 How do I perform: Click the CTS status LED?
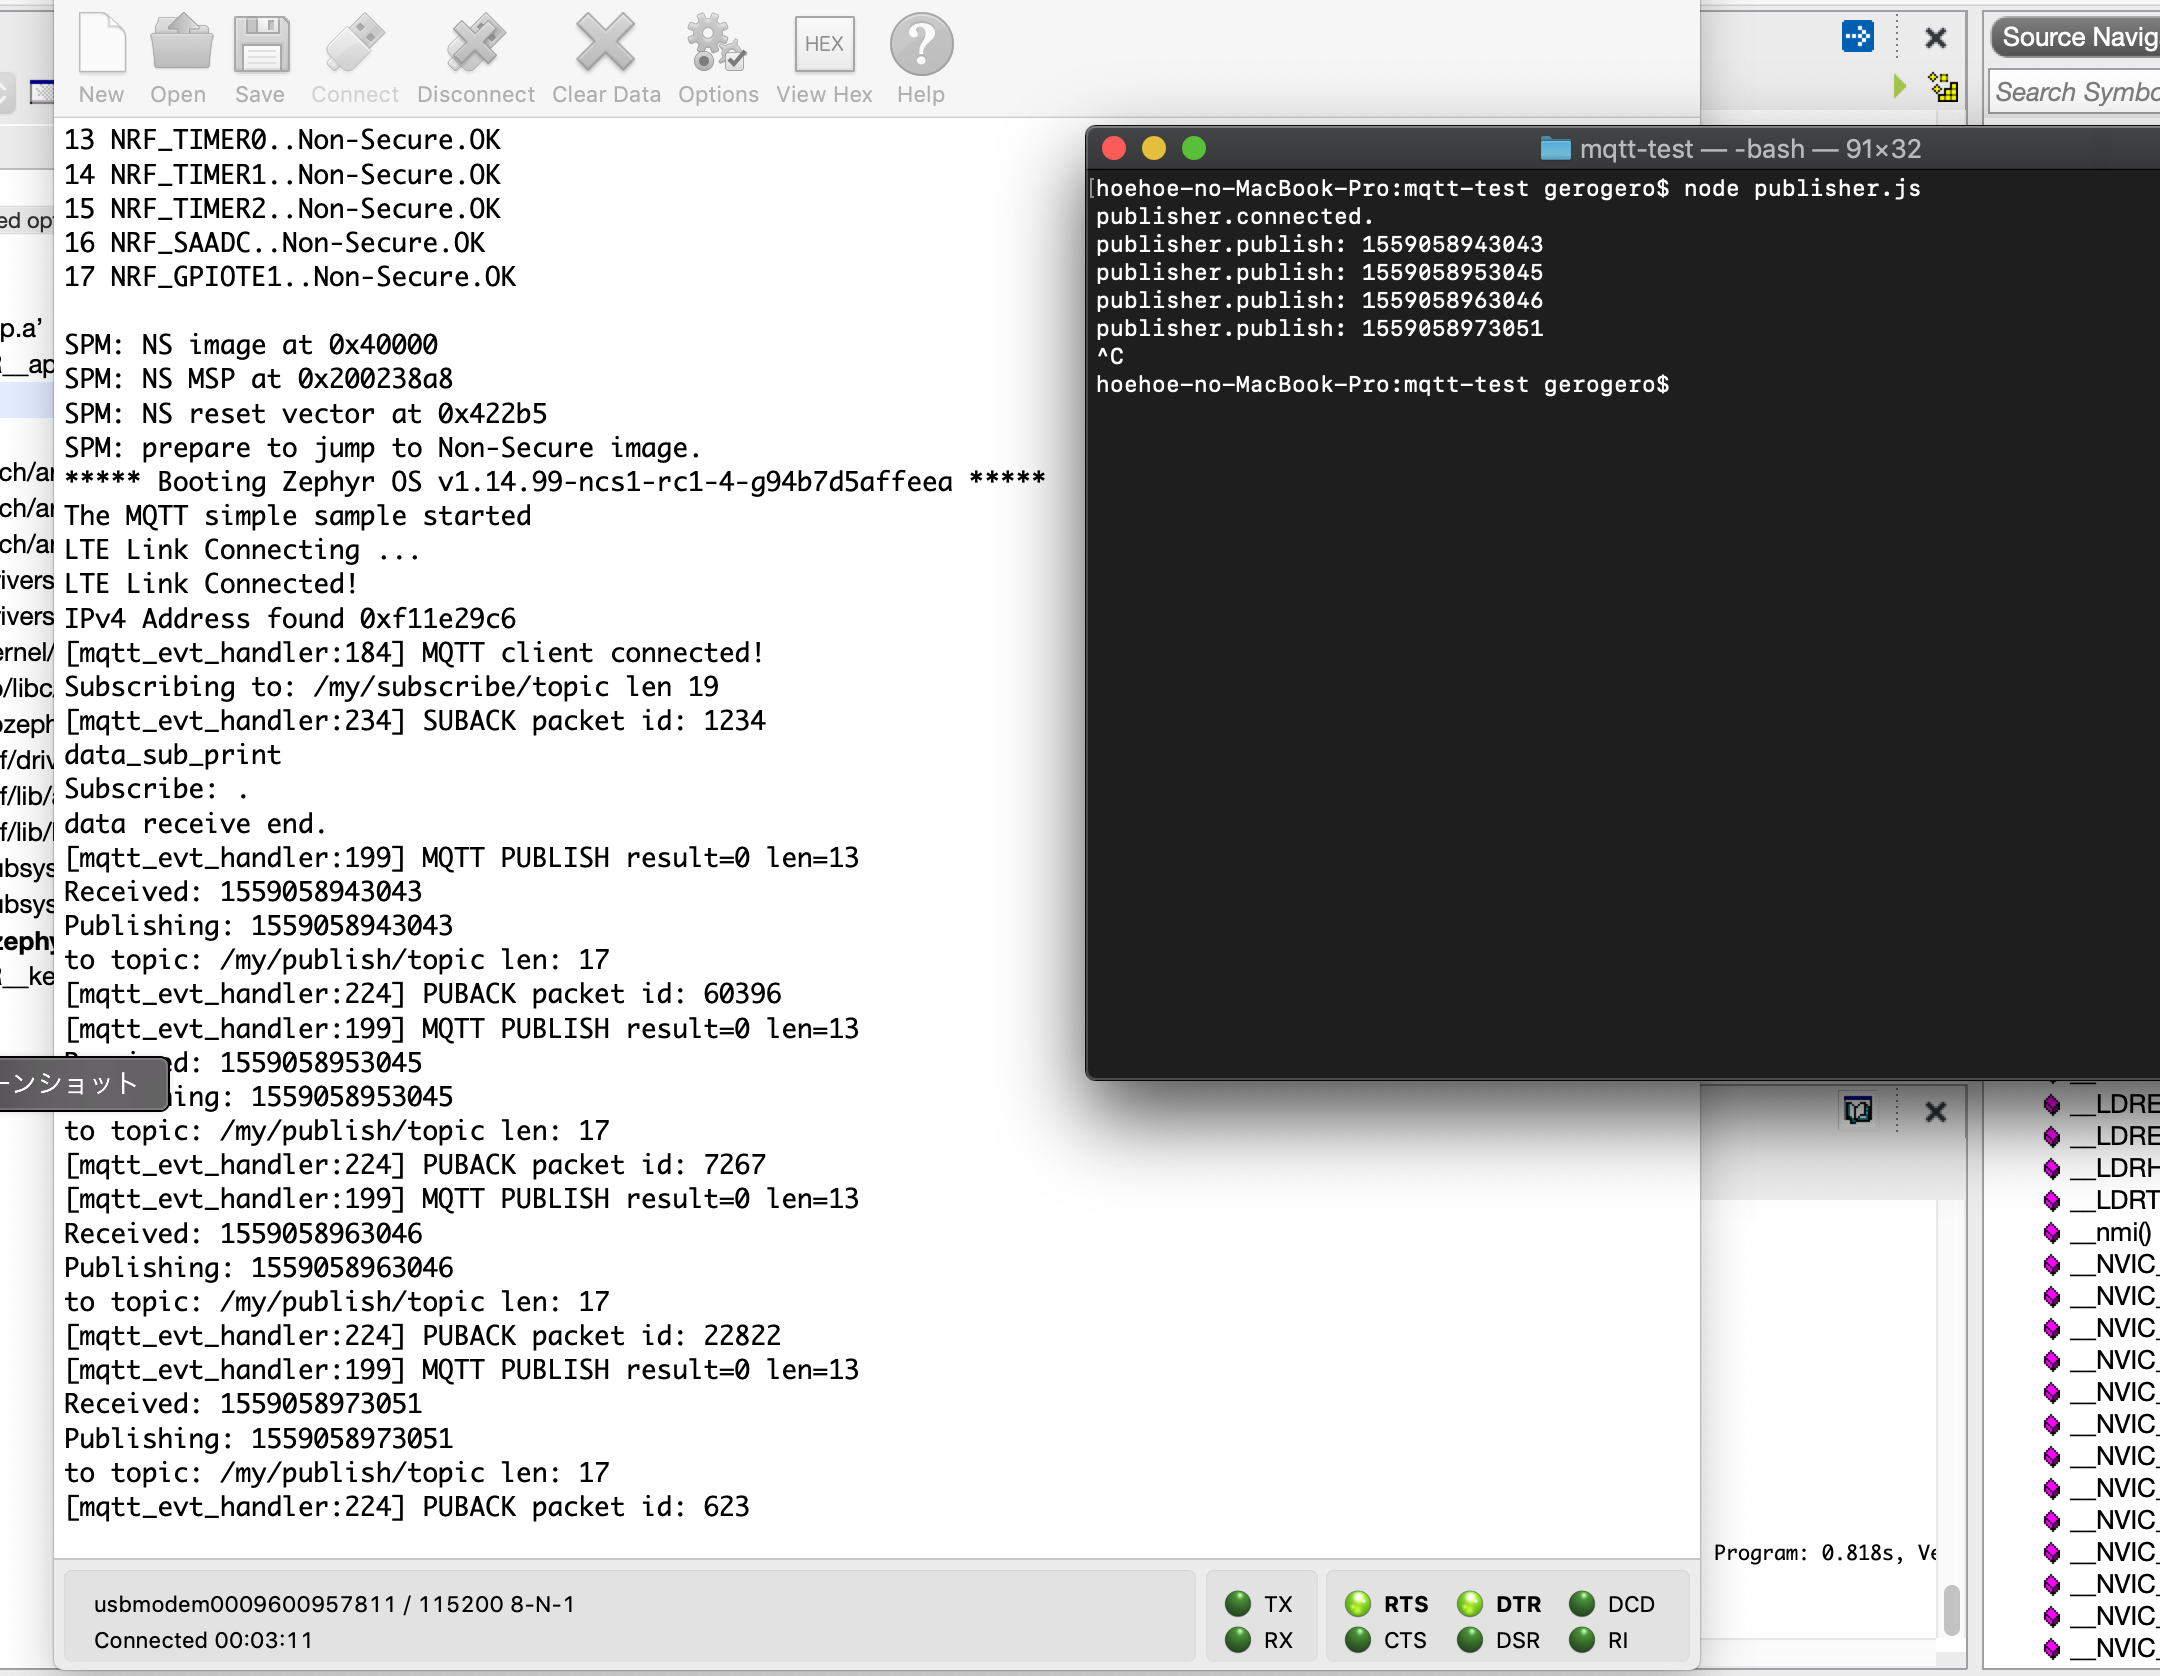click(x=1358, y=1640)
